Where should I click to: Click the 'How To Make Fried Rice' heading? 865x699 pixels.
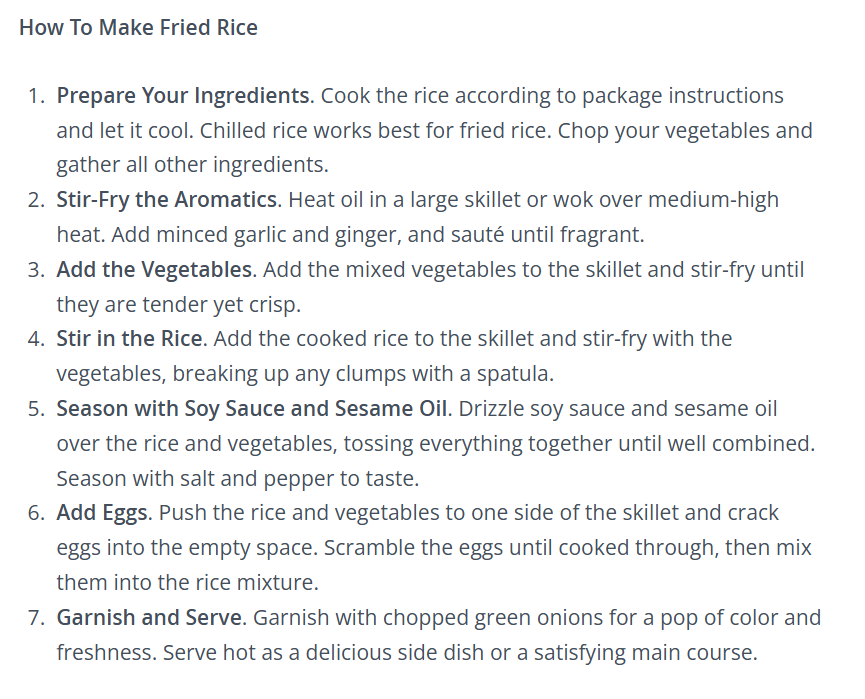click(x=138, y=28)
